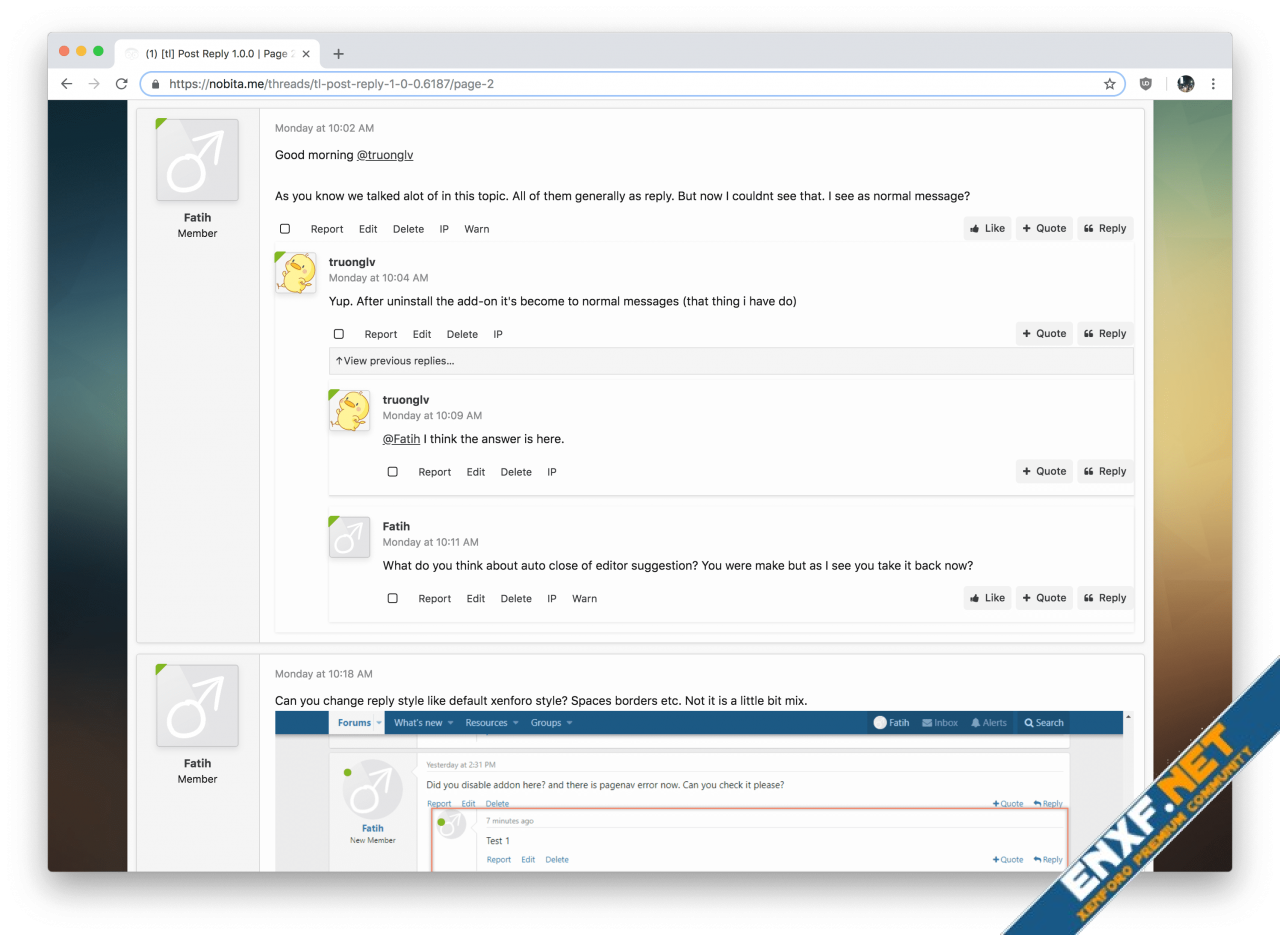The width and height of the screenshot is (1280, 935).
Task: Click the browser forward arrow
Action: point(94,84)
